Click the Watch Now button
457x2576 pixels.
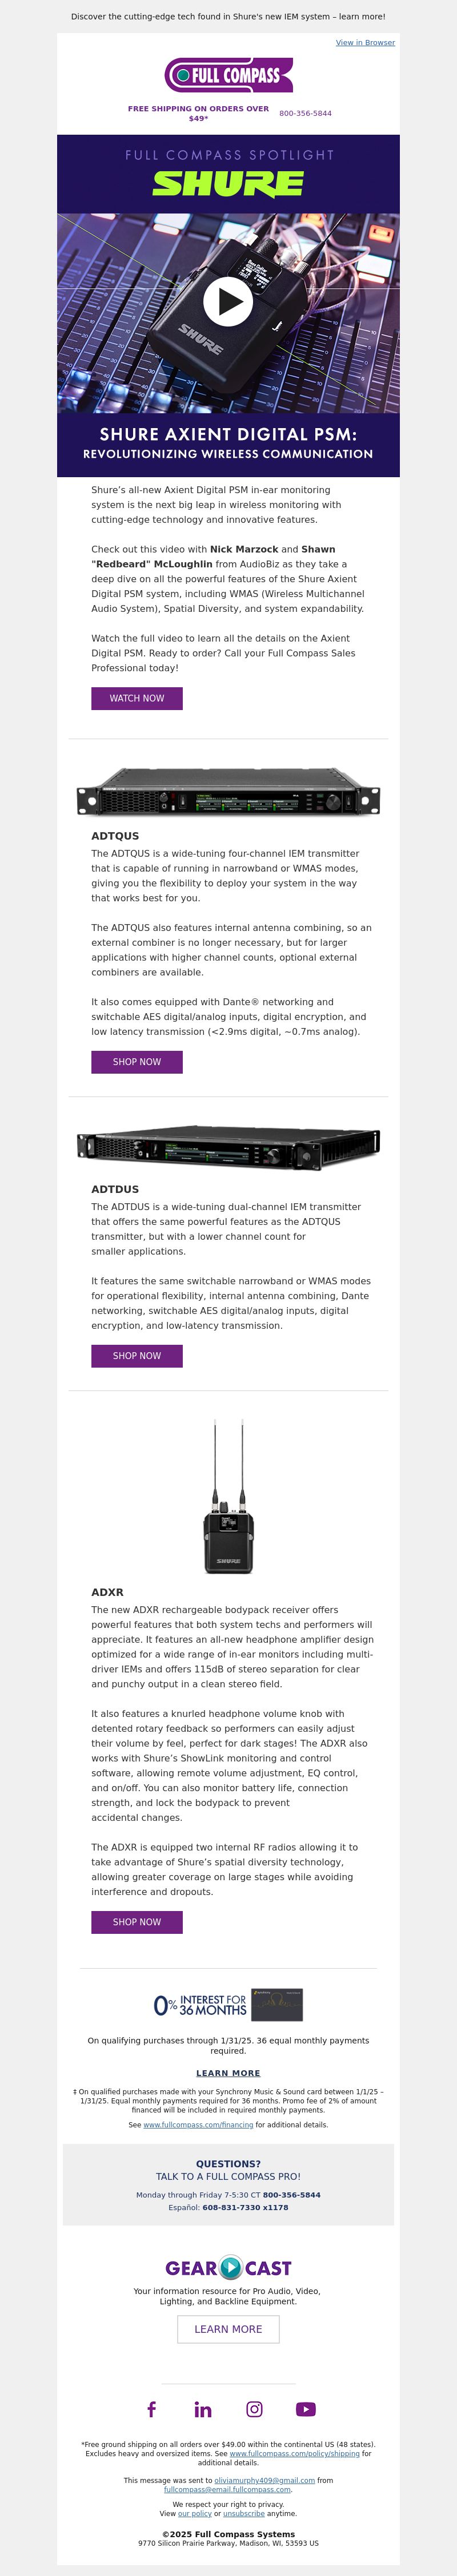coord(137,698)
